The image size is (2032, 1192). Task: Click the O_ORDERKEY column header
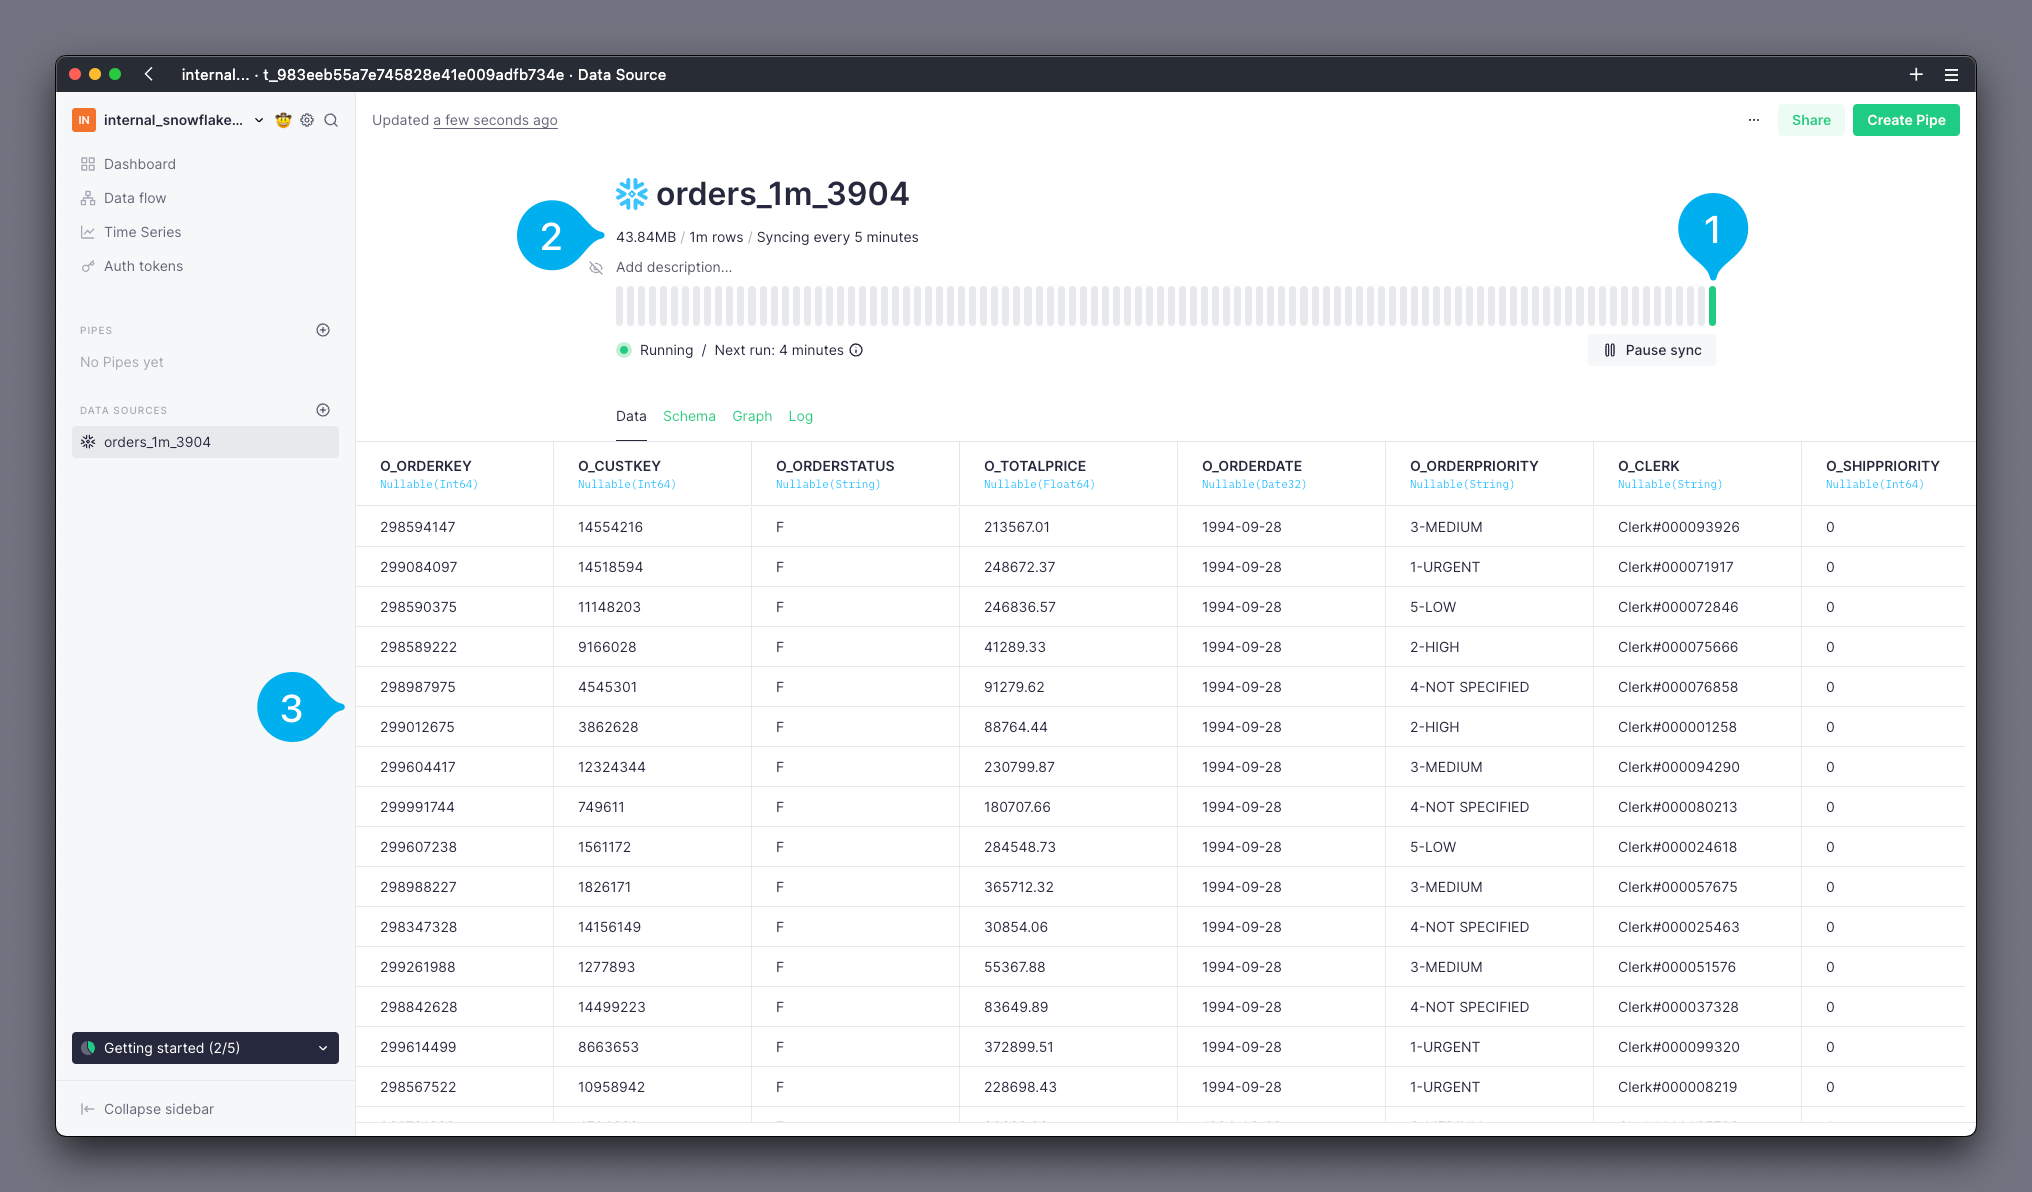pos(454,474)
